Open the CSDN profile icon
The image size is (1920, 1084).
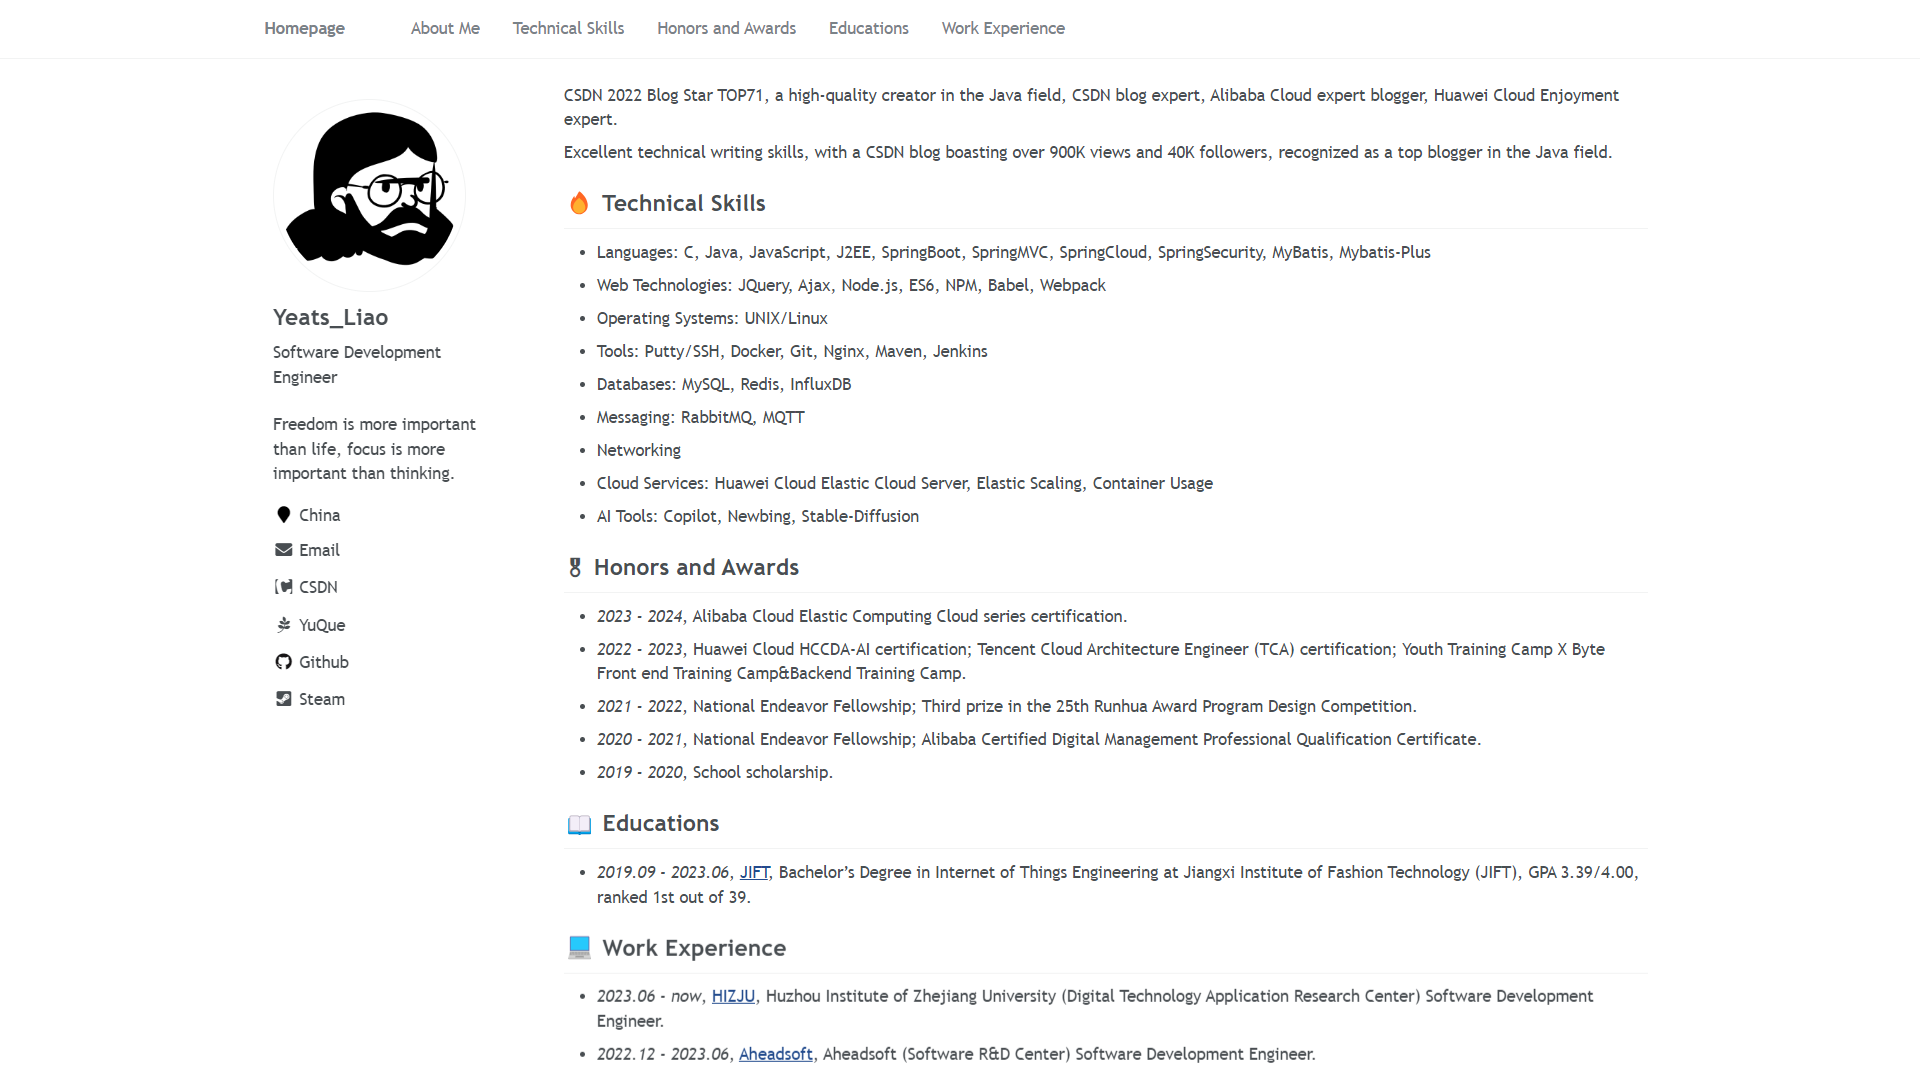coord(284,587)
